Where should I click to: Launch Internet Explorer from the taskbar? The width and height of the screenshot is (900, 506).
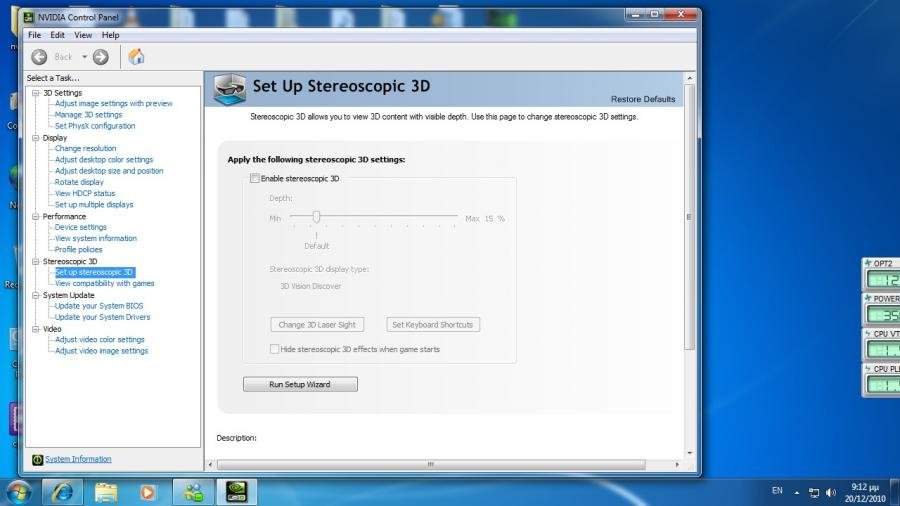63,492
